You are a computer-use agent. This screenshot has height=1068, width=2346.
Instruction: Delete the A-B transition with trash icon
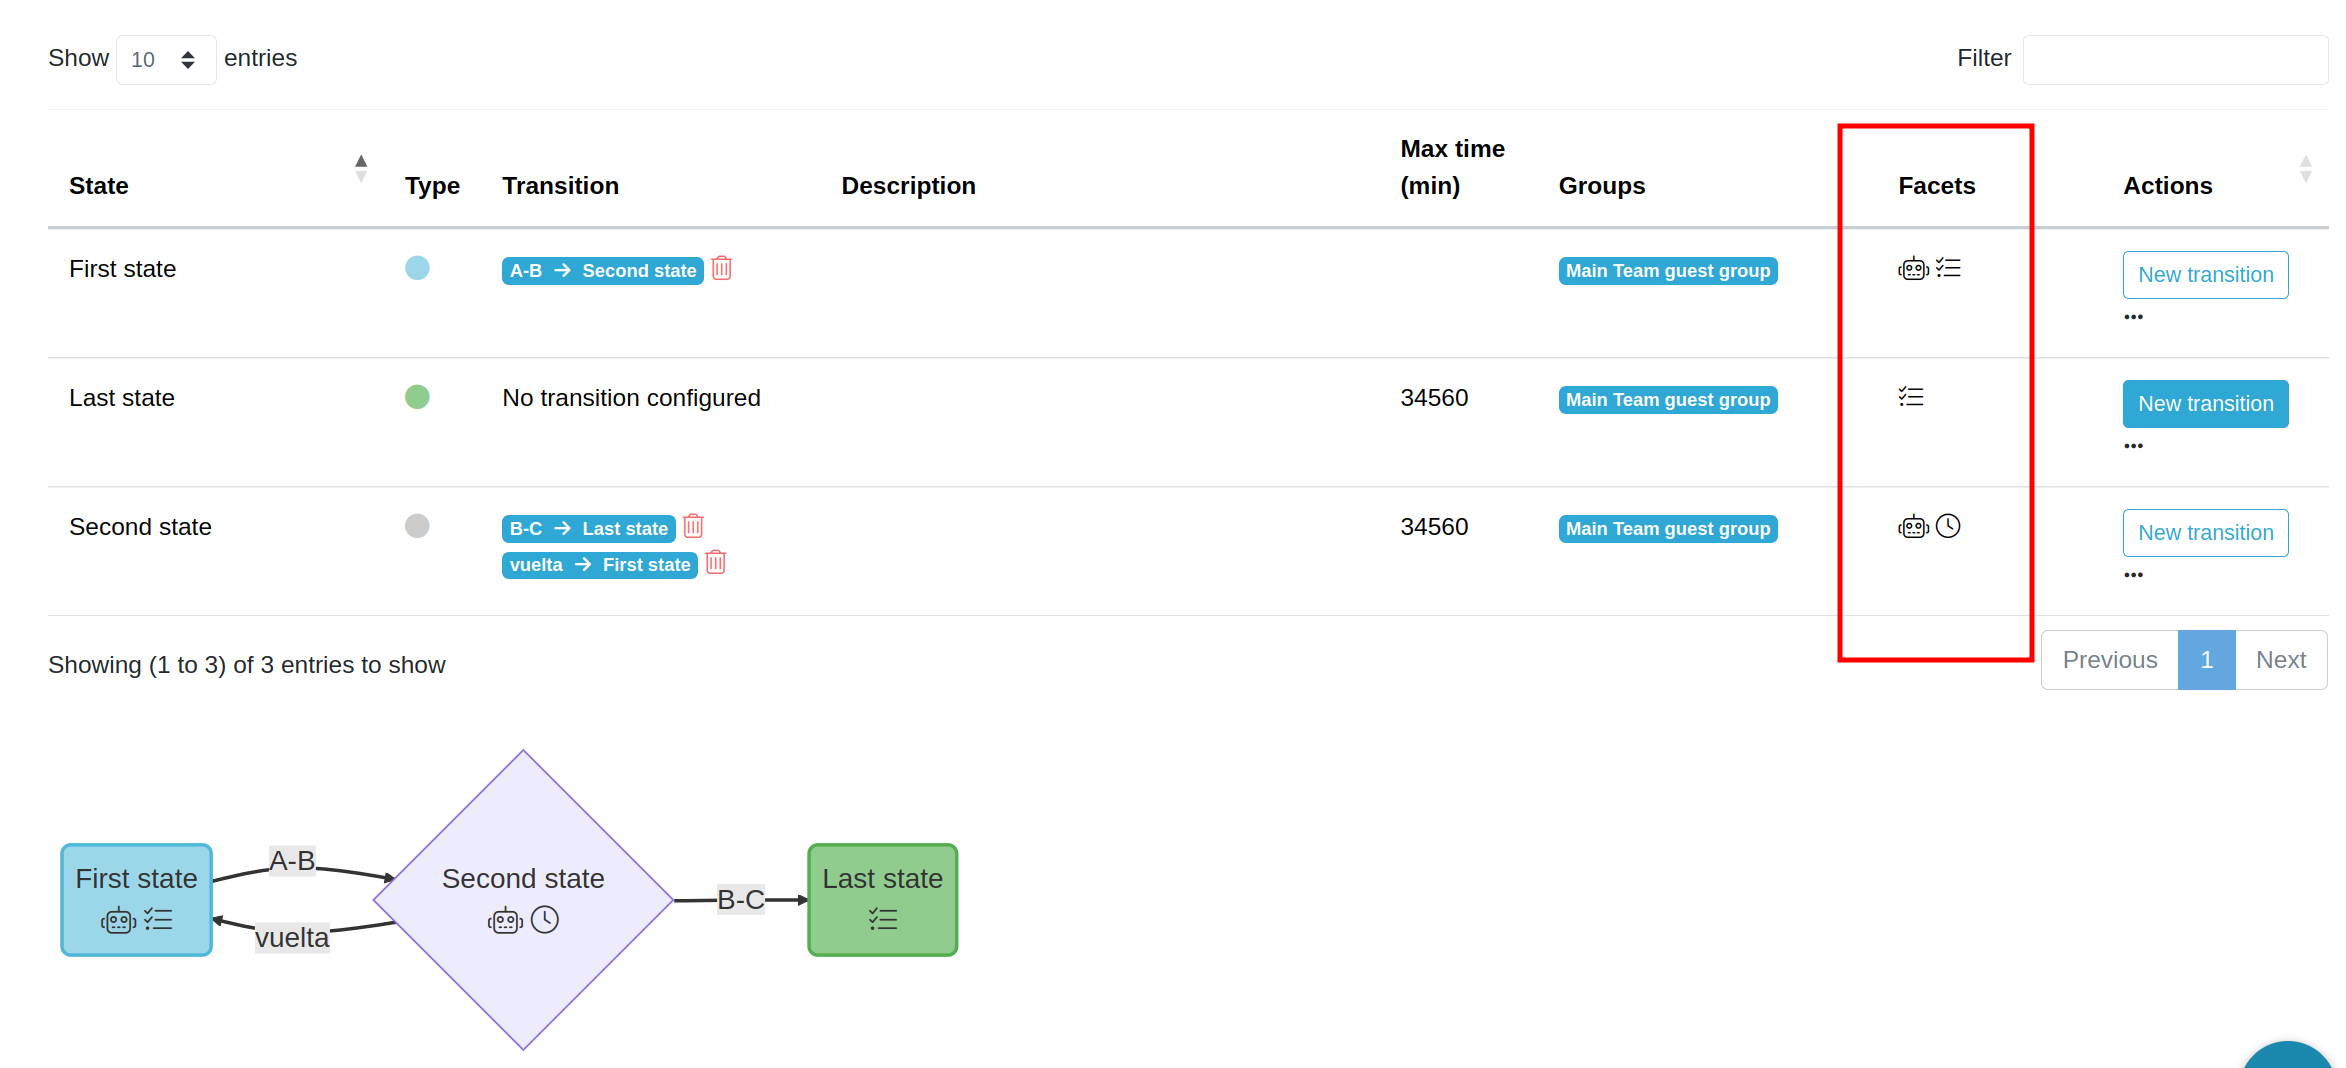click(721, 269)
